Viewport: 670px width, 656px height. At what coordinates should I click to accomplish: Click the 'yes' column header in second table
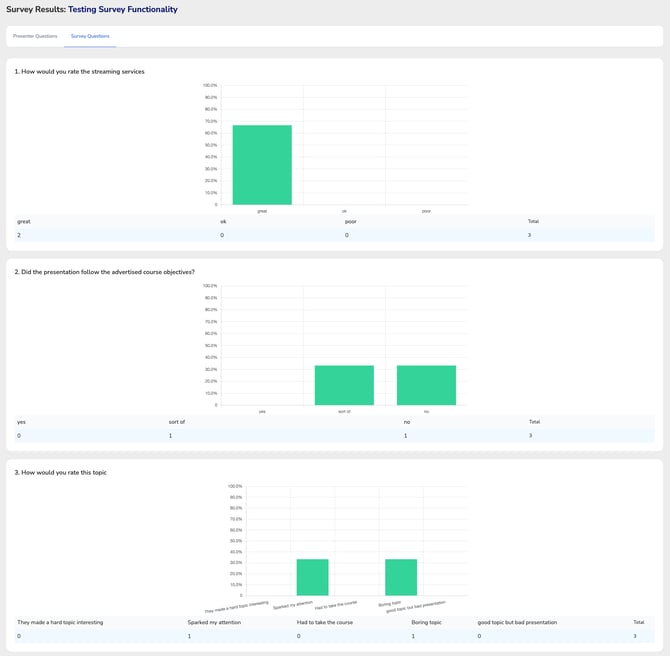pyautogui.click(x=22, y=422)
